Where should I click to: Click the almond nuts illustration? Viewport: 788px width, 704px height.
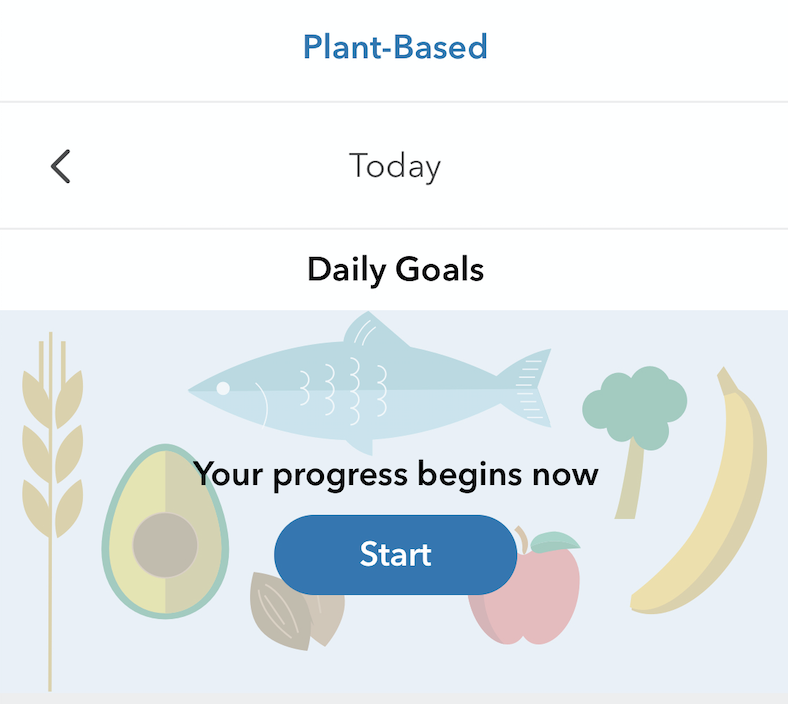pyautogui.click(x=290, y=612)
